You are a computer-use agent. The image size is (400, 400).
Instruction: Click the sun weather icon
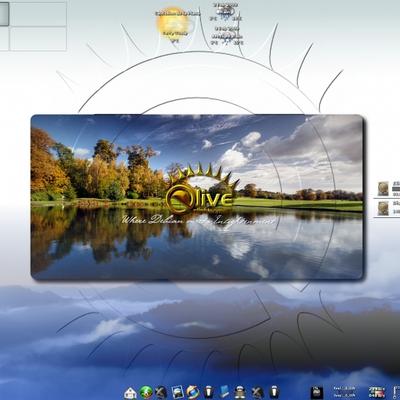(x=173, y=23)
